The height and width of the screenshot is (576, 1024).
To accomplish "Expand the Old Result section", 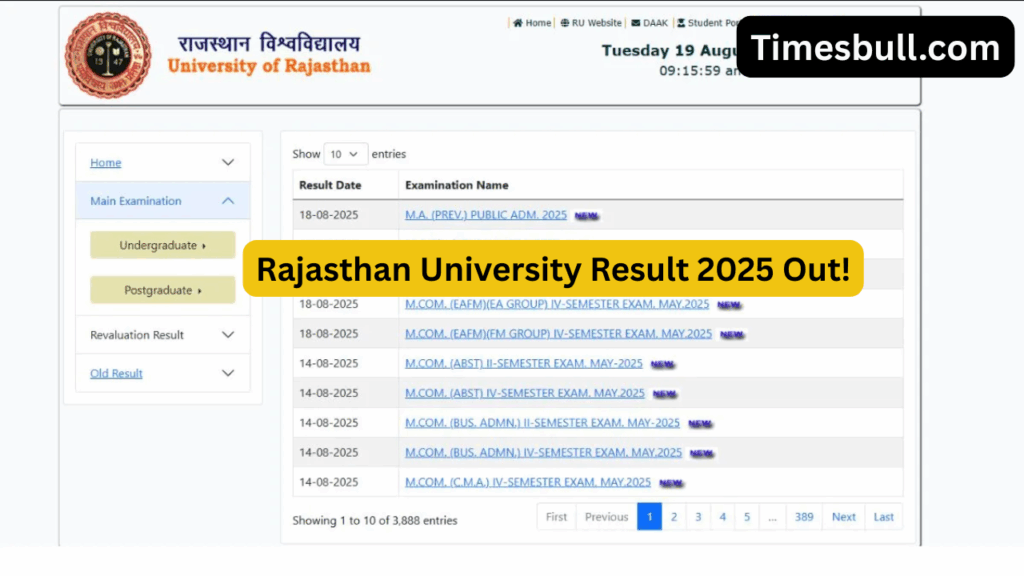I will click(228, 373).
